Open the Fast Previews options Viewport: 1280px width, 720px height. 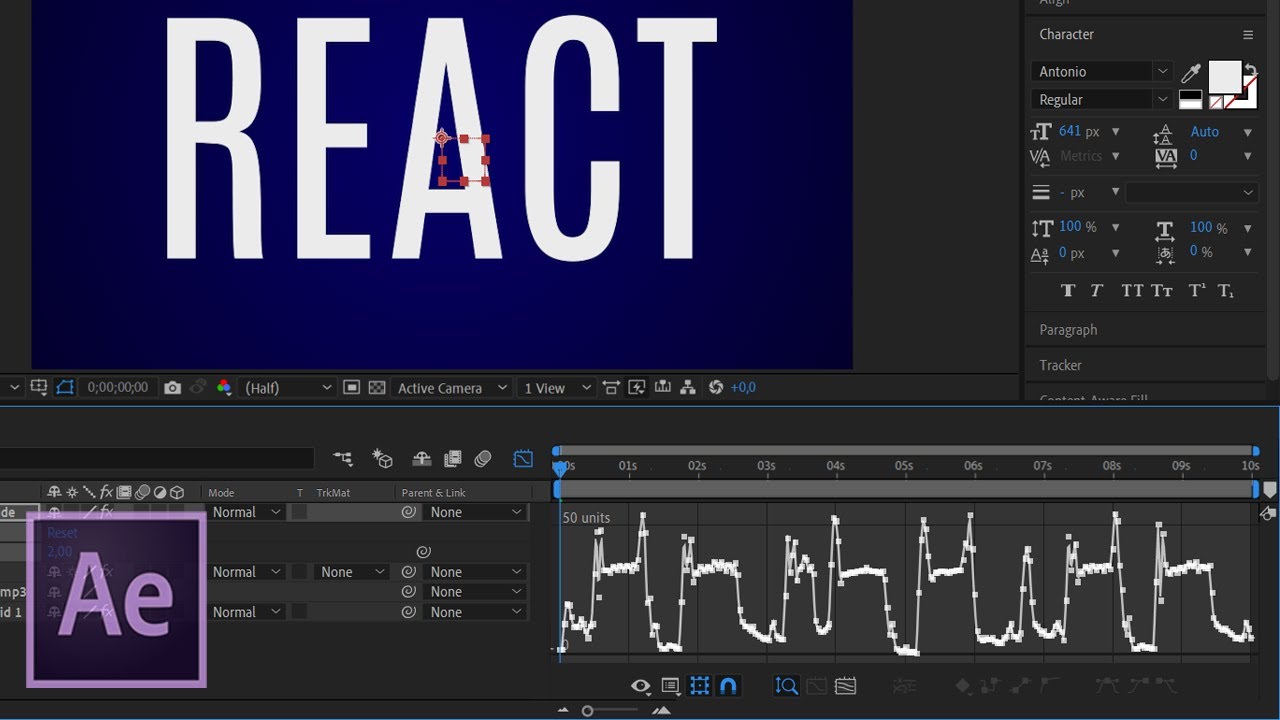[x=636, y=387]
